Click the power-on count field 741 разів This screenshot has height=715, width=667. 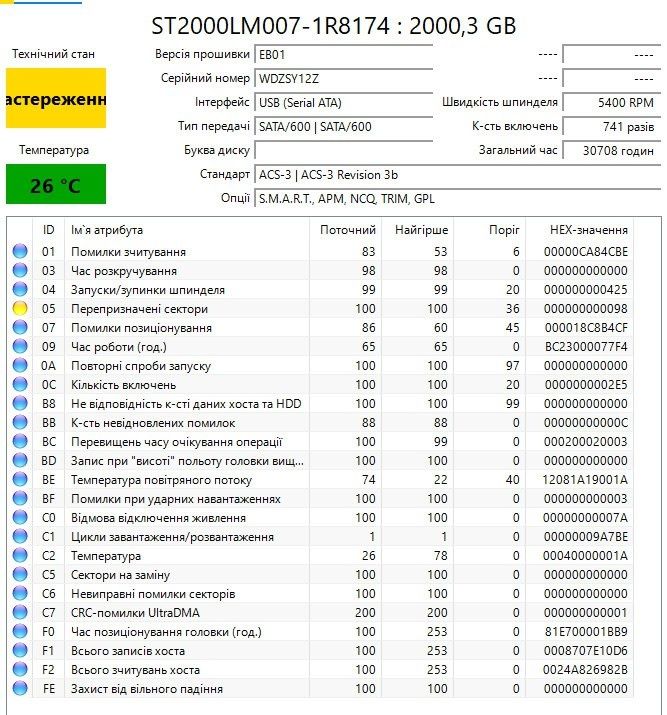coord(611,127)
